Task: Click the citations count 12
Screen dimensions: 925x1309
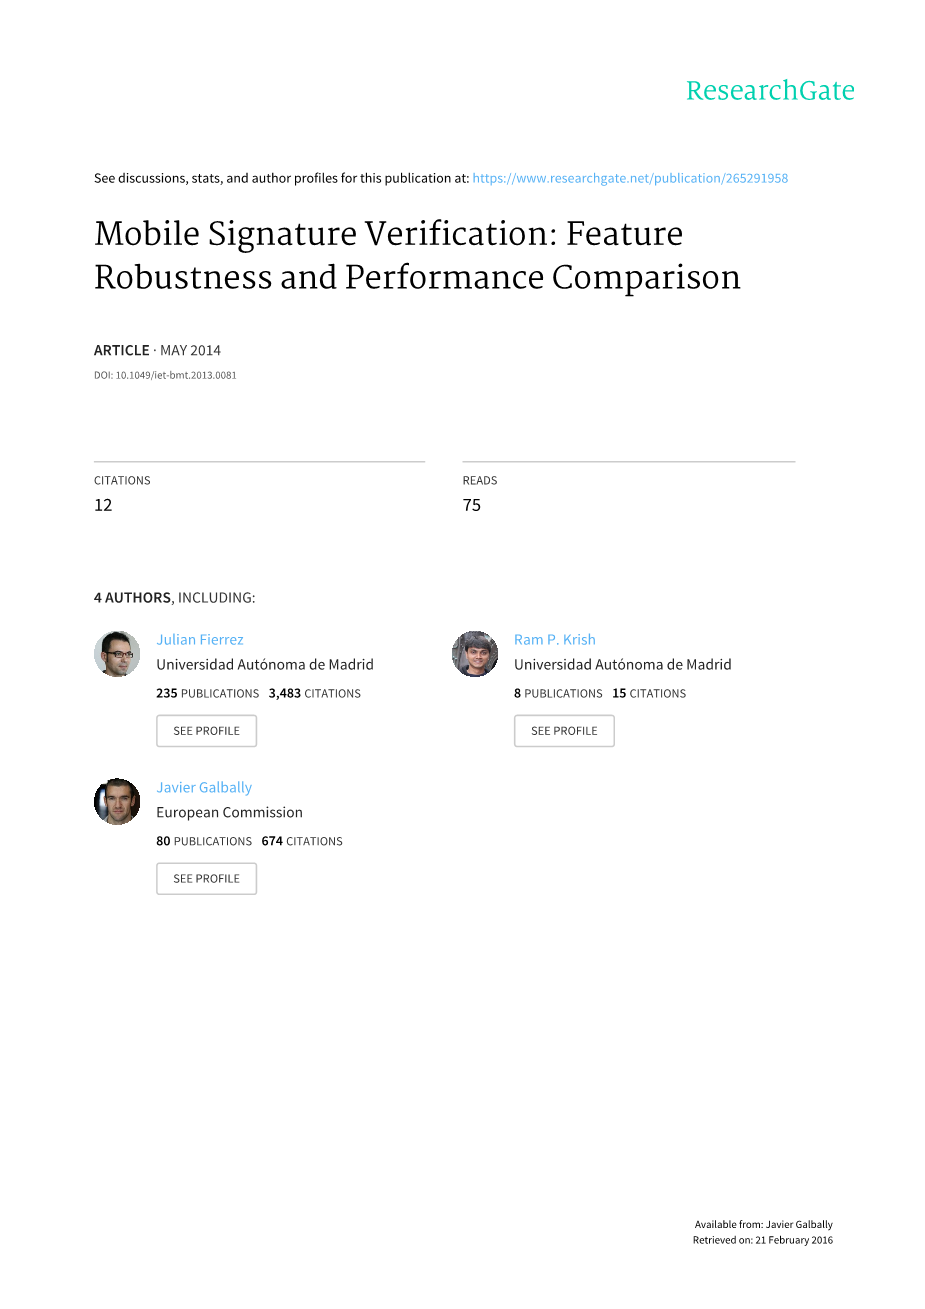Action: [103, 505]
